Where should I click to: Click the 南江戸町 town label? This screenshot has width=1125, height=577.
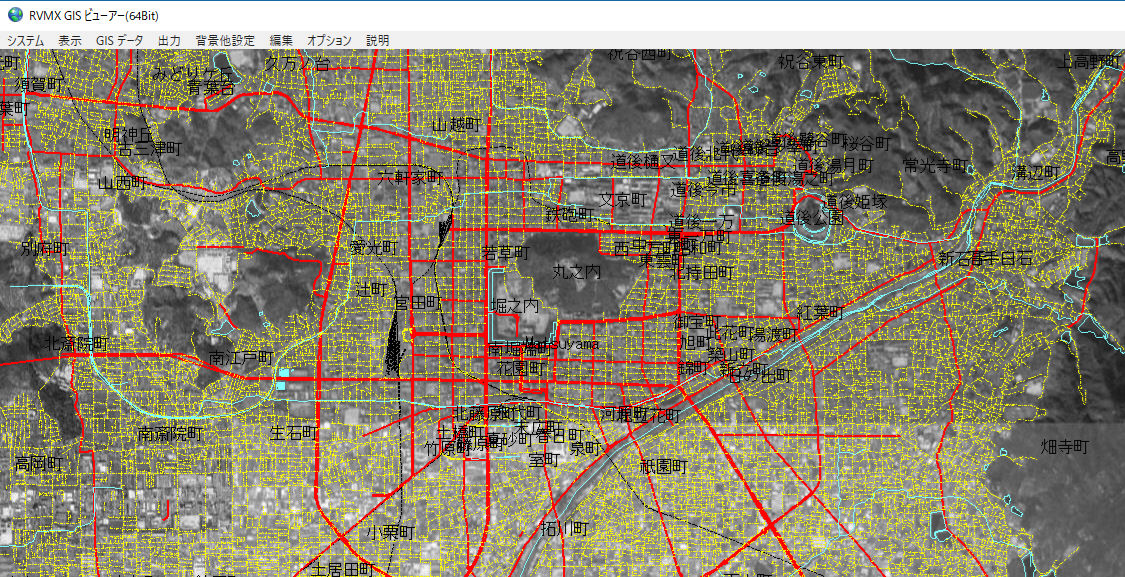pos(241,357)
